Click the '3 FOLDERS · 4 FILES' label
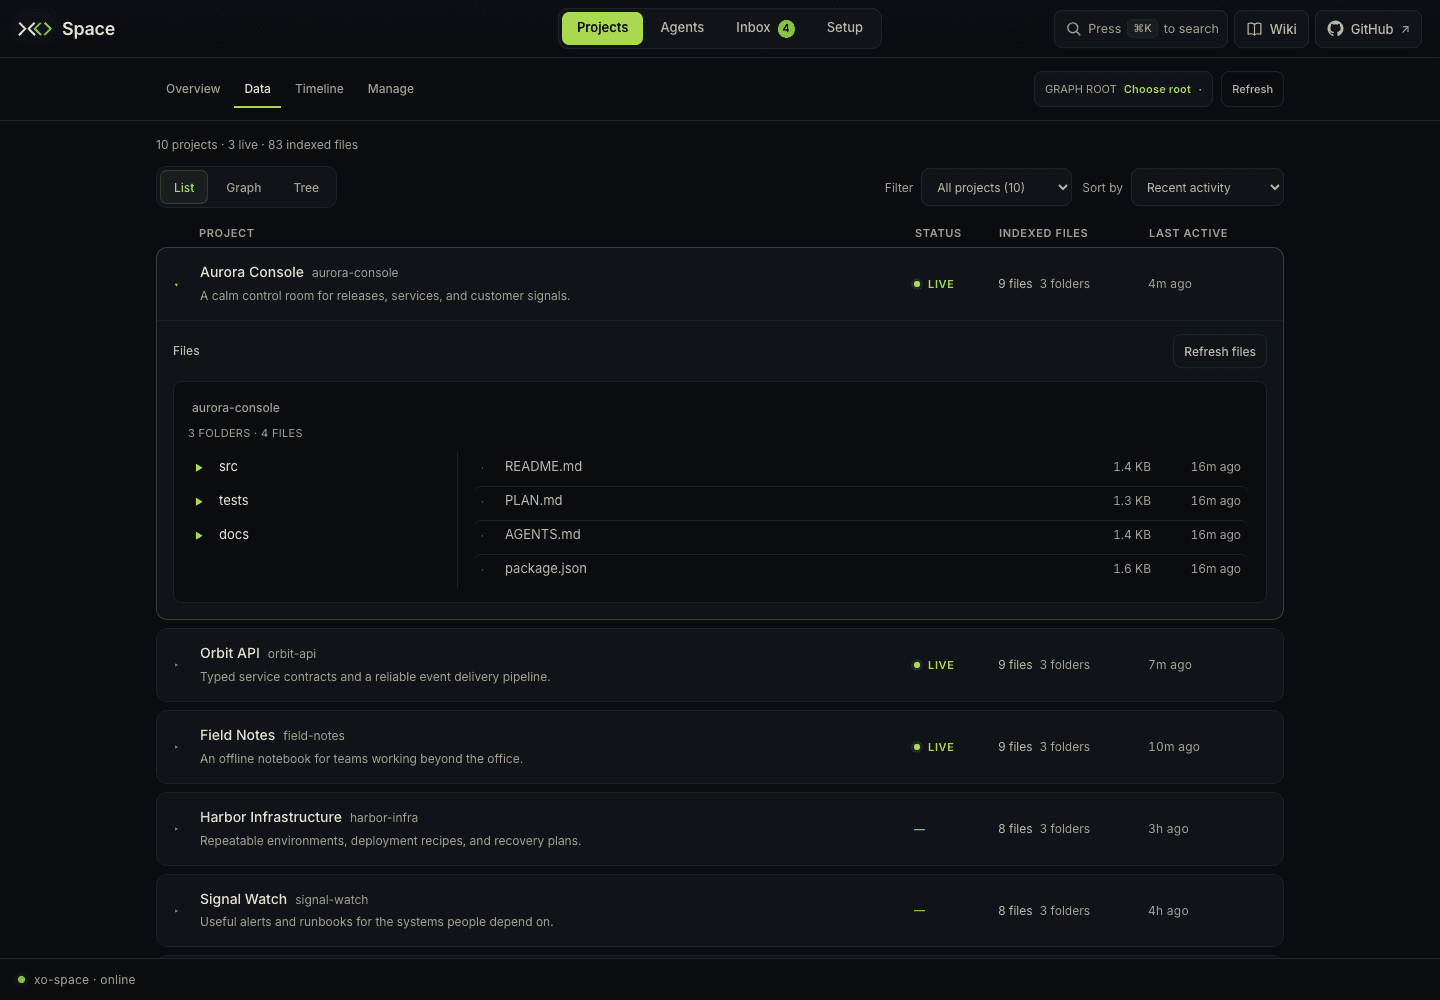This screenshot has height=1000, width=1440. [245, 433]
